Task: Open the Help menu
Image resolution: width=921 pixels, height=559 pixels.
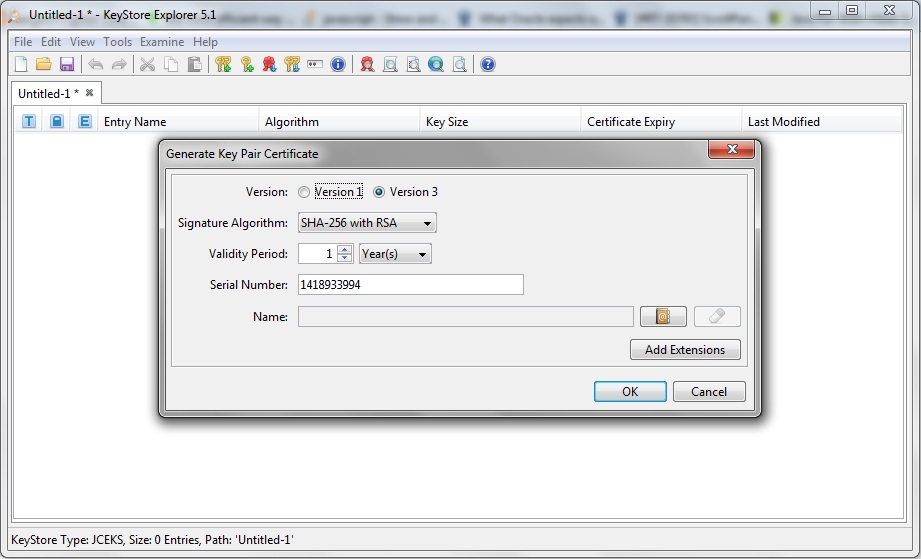Action: pos(205,42)
